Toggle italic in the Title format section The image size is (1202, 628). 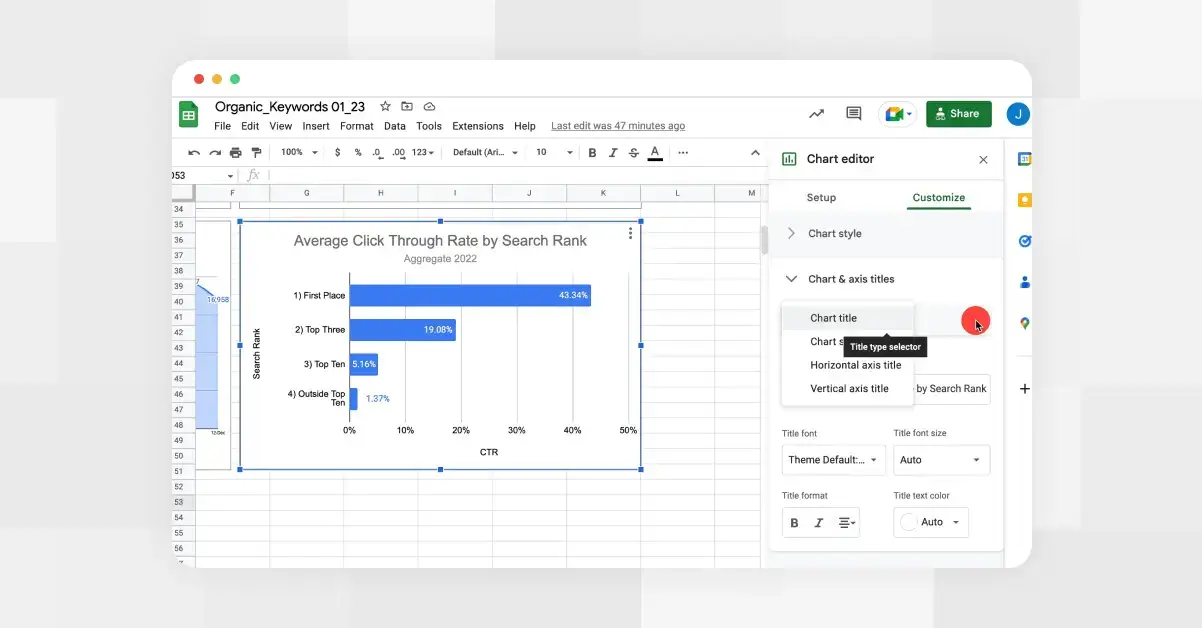click(818, 522)
